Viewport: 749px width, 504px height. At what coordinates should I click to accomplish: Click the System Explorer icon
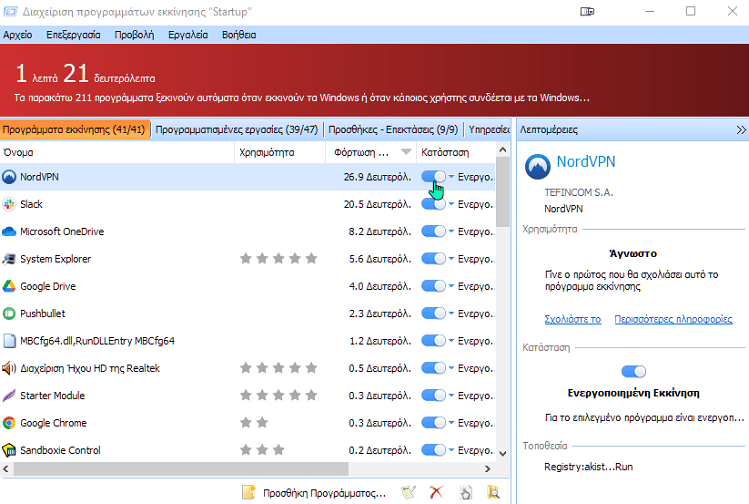pos(9,259)
